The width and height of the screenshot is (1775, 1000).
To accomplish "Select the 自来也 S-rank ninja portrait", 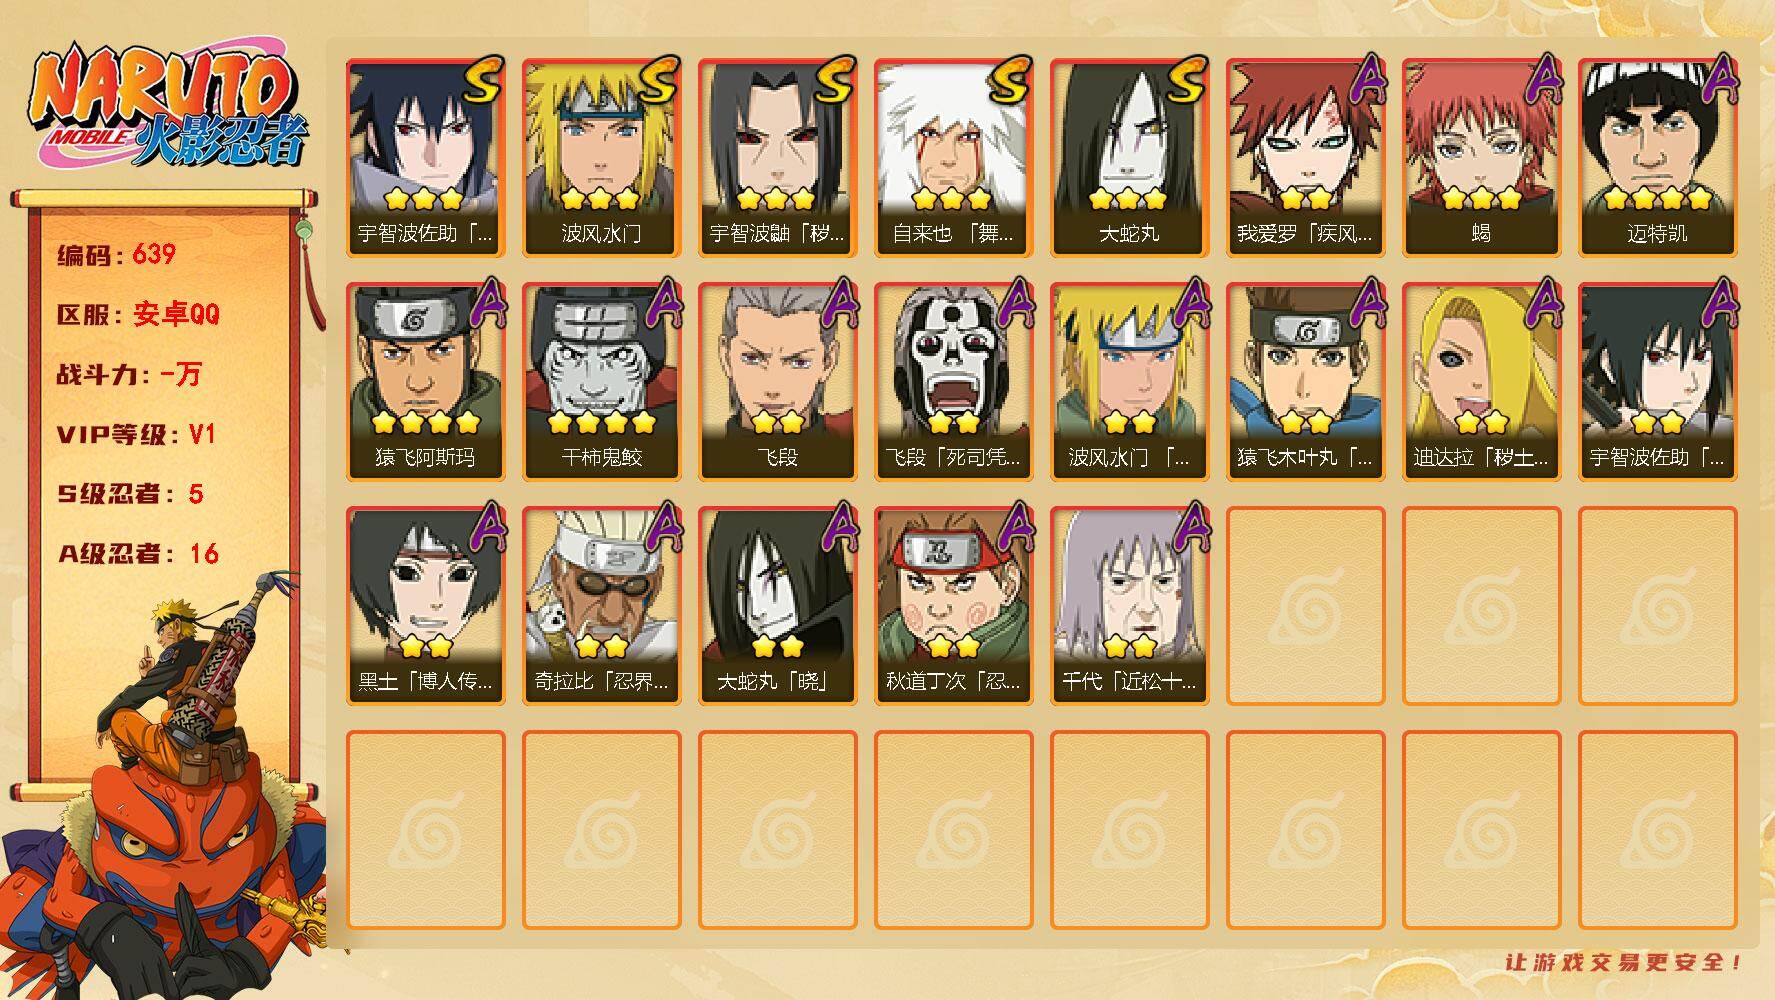I will (x=953, y=157).
